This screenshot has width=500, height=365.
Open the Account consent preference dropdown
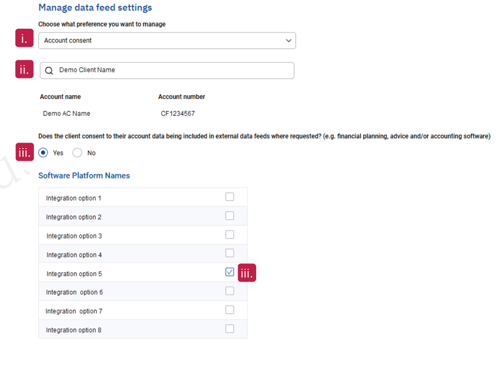point(167,41)
